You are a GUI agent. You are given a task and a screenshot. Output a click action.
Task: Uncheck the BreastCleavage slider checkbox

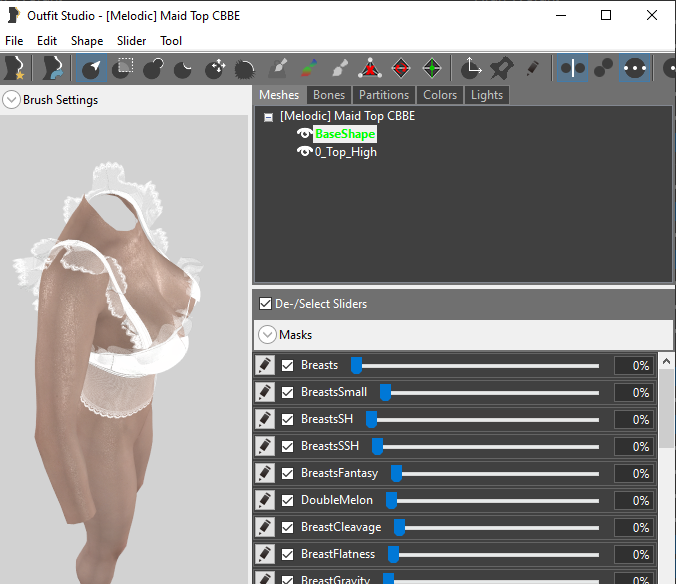point(288,528)
